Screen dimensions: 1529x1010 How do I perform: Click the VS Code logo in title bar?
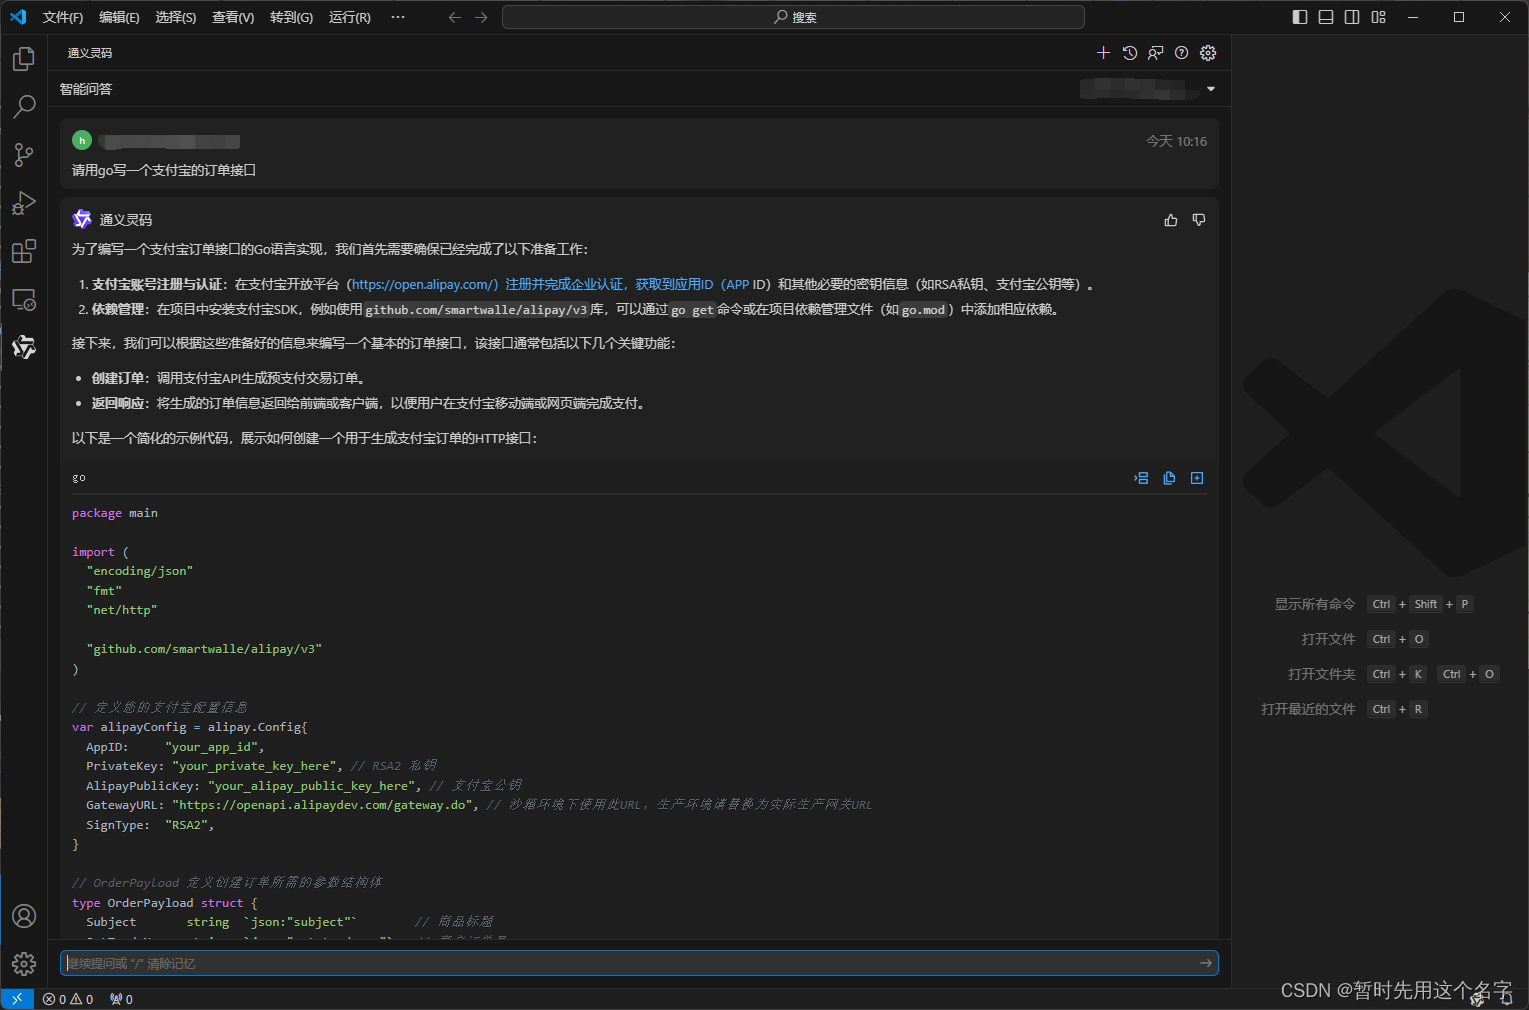(18, 17)
